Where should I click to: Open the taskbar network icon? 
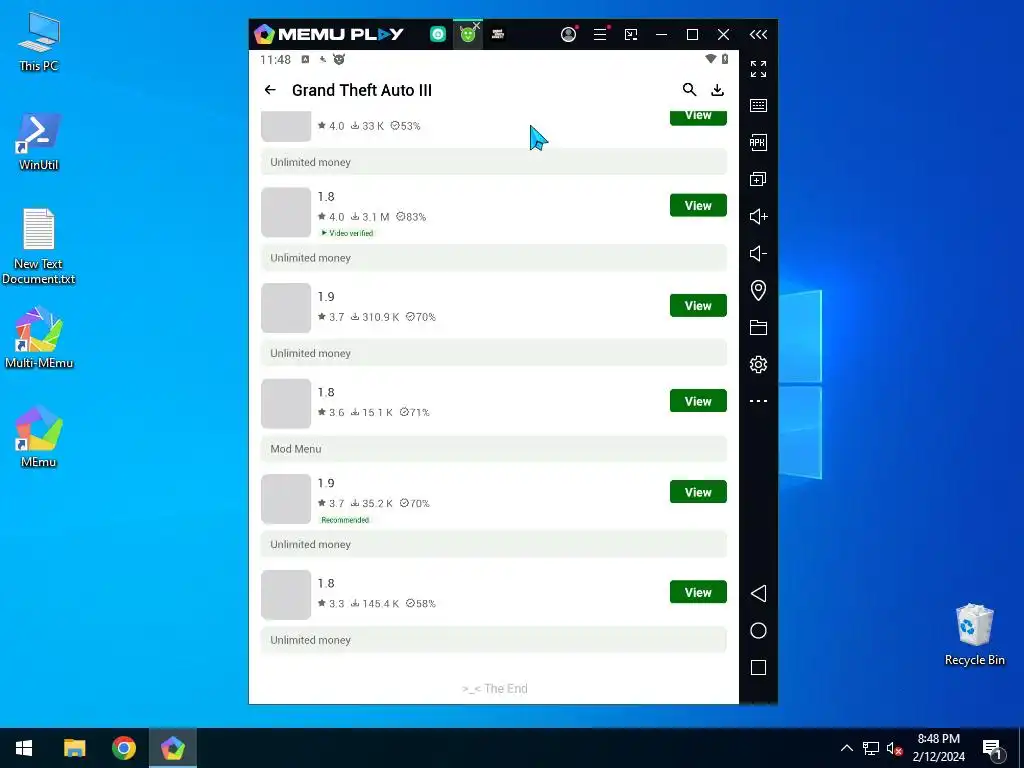coord(871,748)
